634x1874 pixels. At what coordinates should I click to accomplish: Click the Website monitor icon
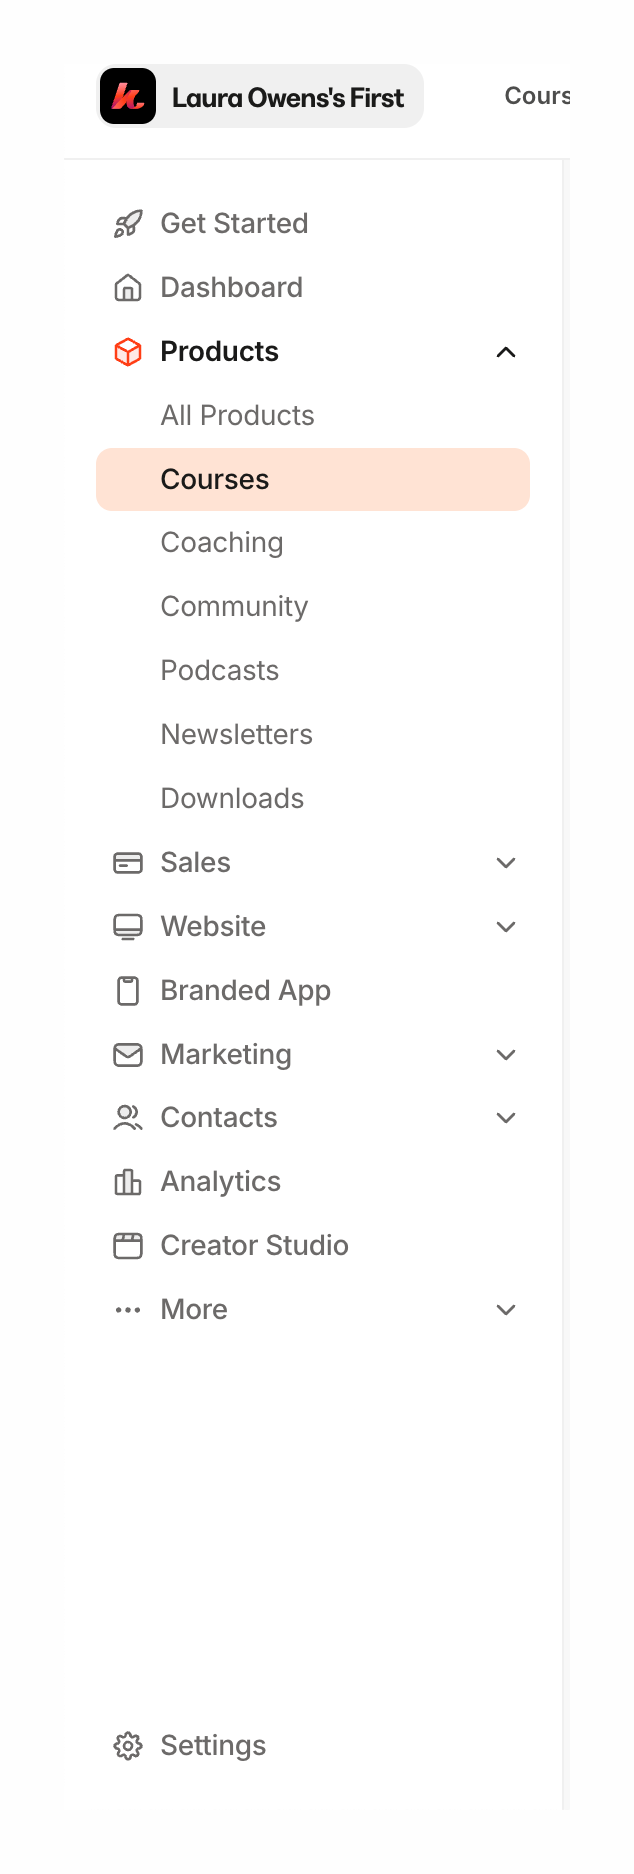tap(128, 927)
